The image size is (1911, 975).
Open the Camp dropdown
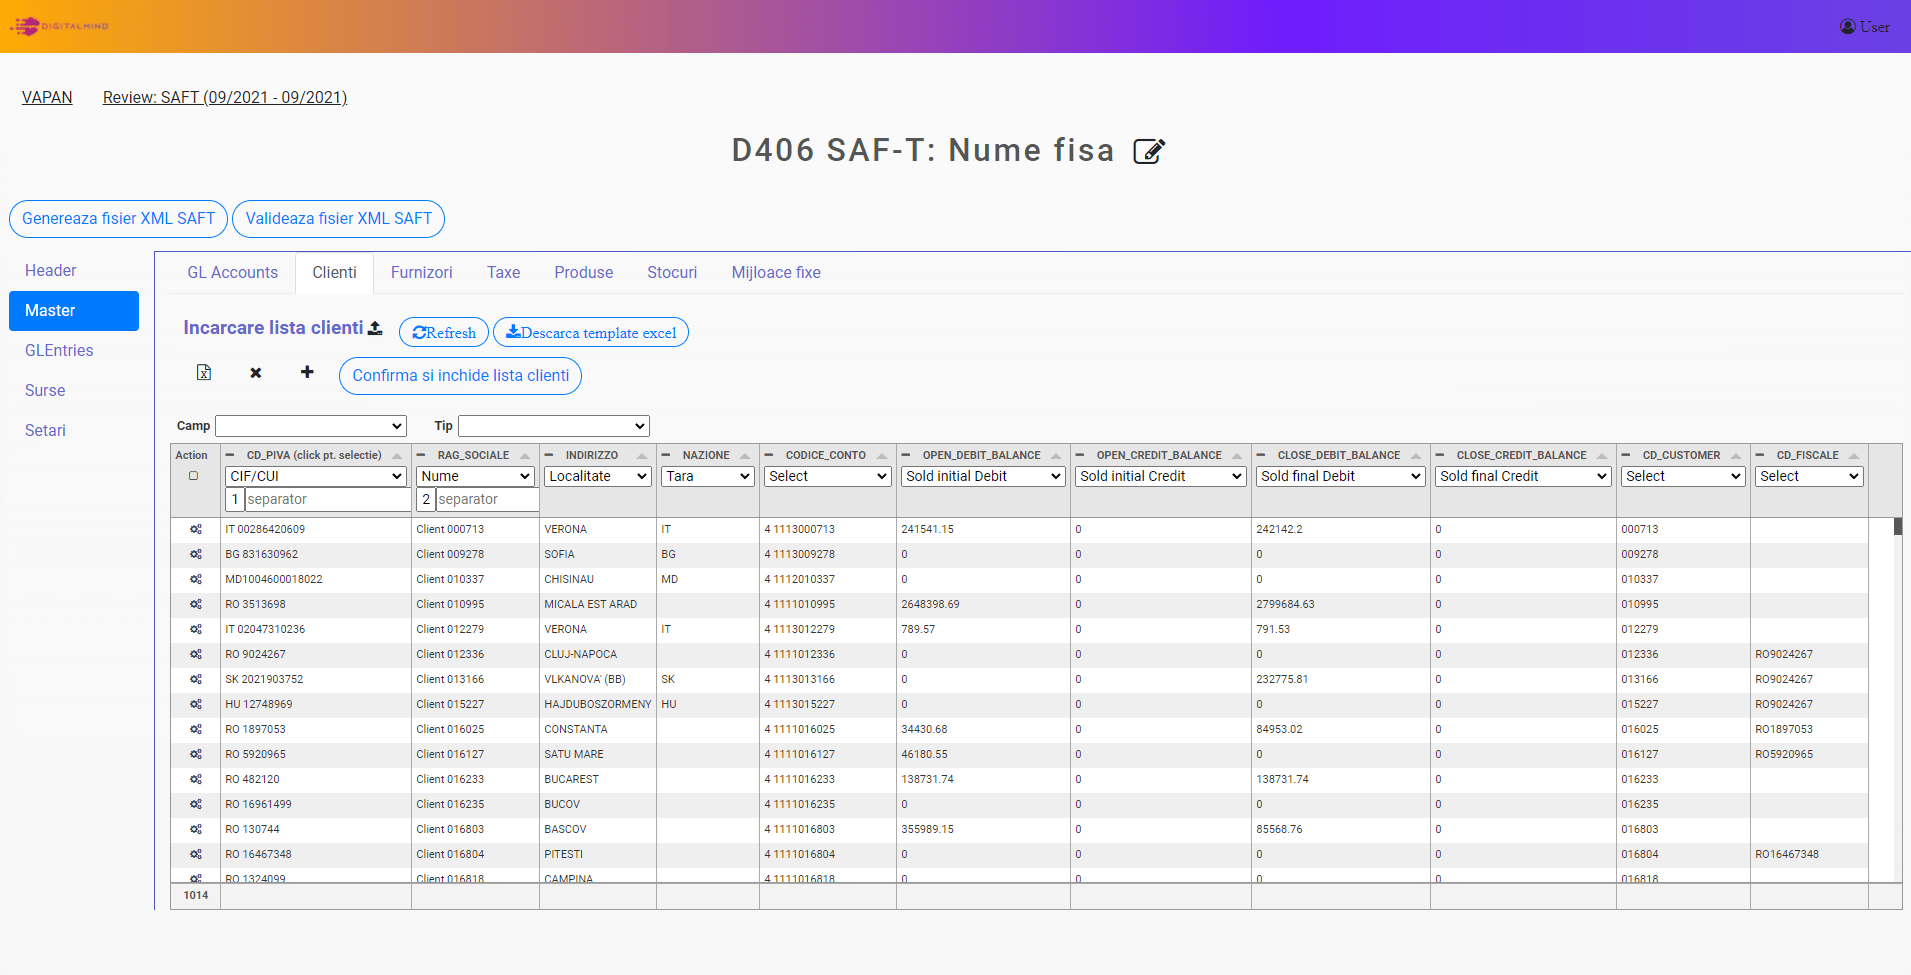coord(311,426)
